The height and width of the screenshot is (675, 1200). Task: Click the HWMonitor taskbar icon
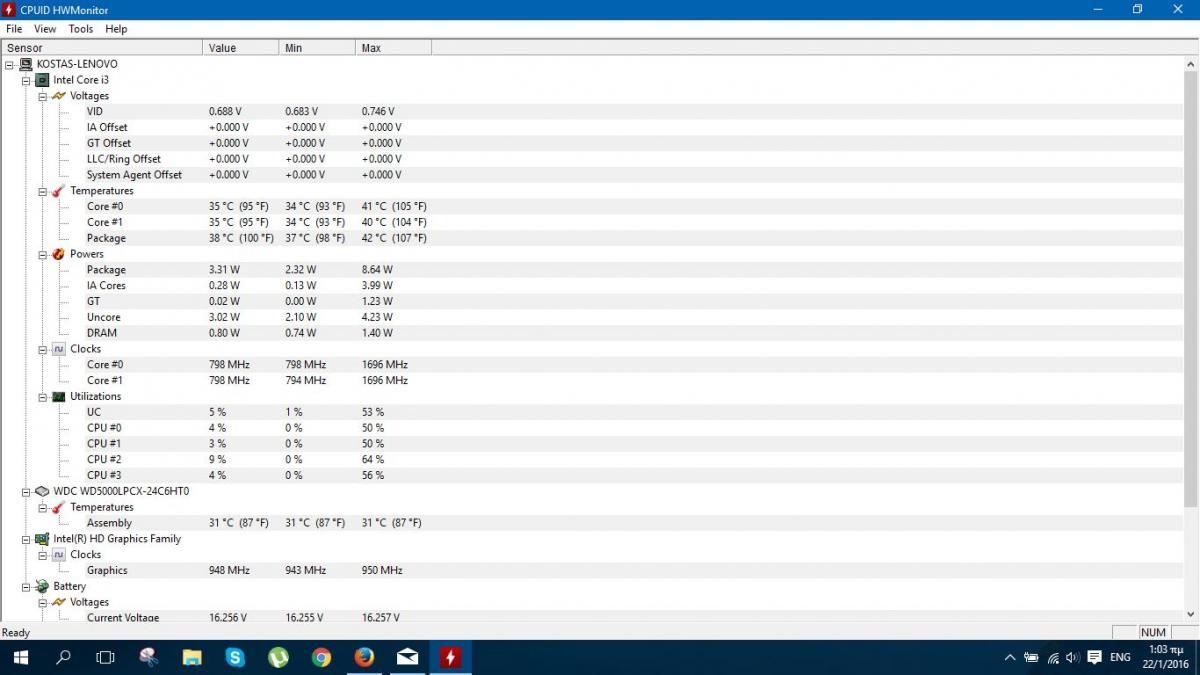[x=450, y=657]
